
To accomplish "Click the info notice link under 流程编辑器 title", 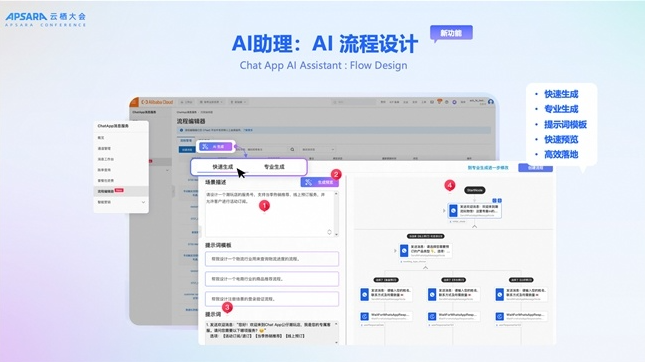I will (x=248, y=130).
